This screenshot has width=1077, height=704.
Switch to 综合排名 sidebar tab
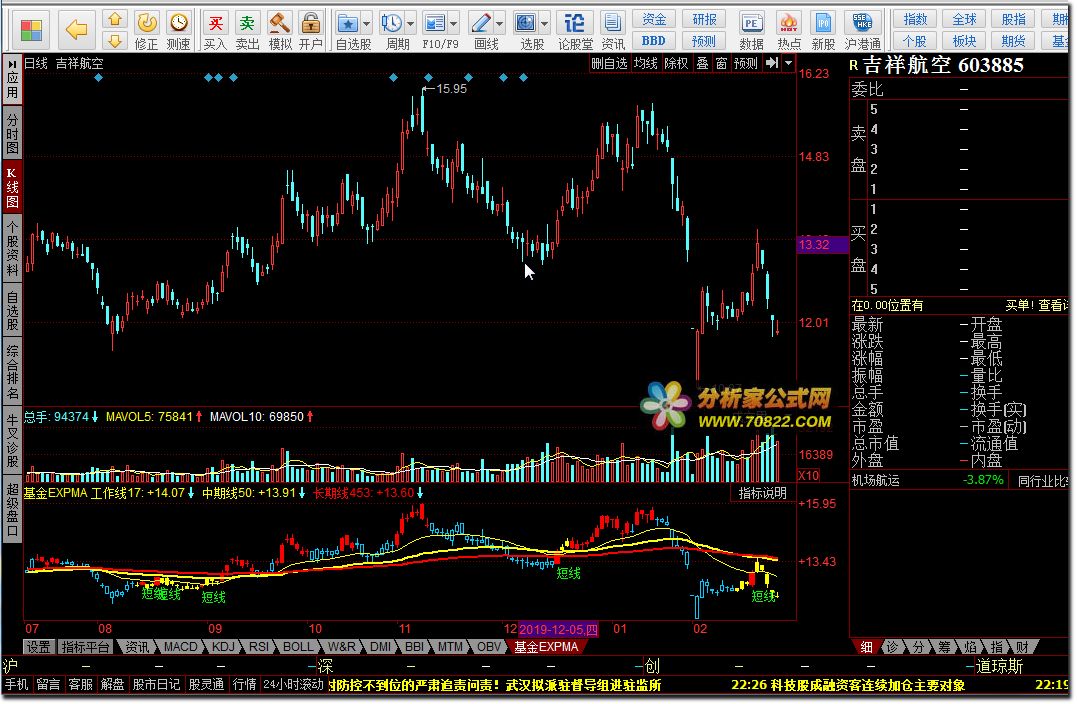12,372
